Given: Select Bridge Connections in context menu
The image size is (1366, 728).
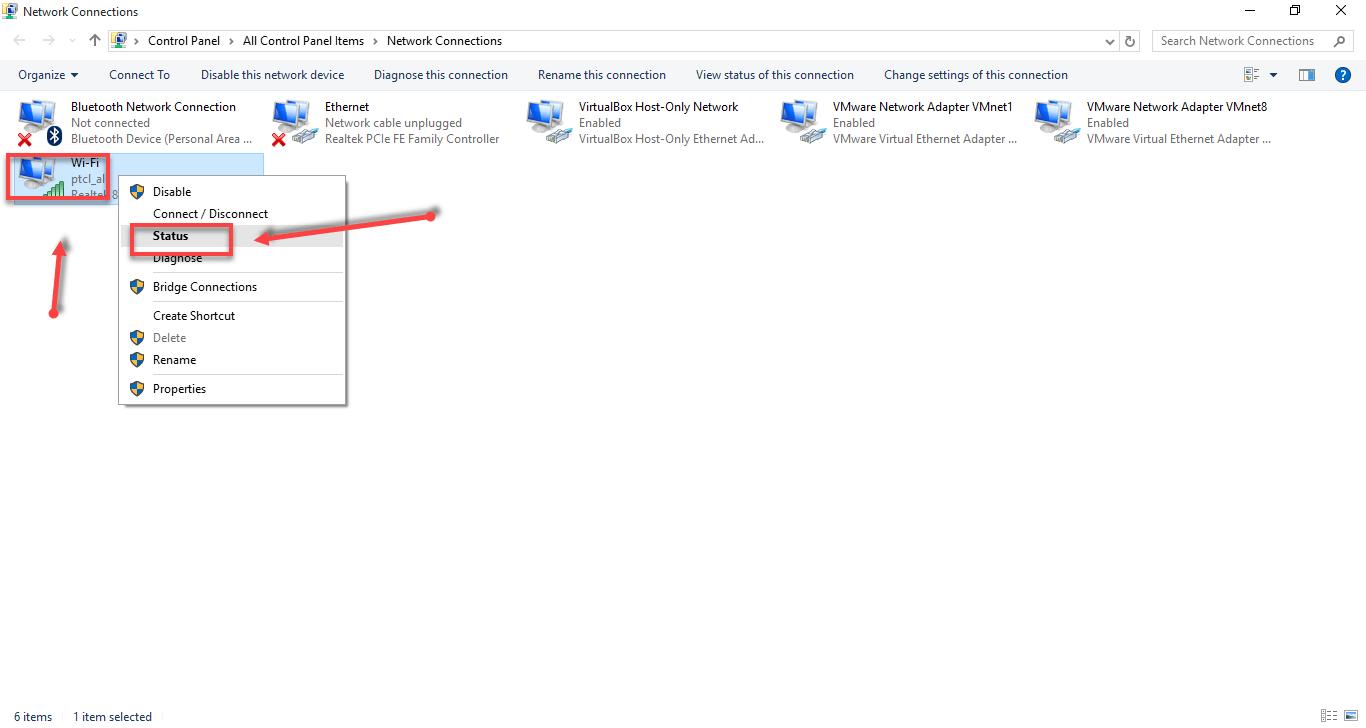Looking at the screenshot, I should tap(205, 287).
